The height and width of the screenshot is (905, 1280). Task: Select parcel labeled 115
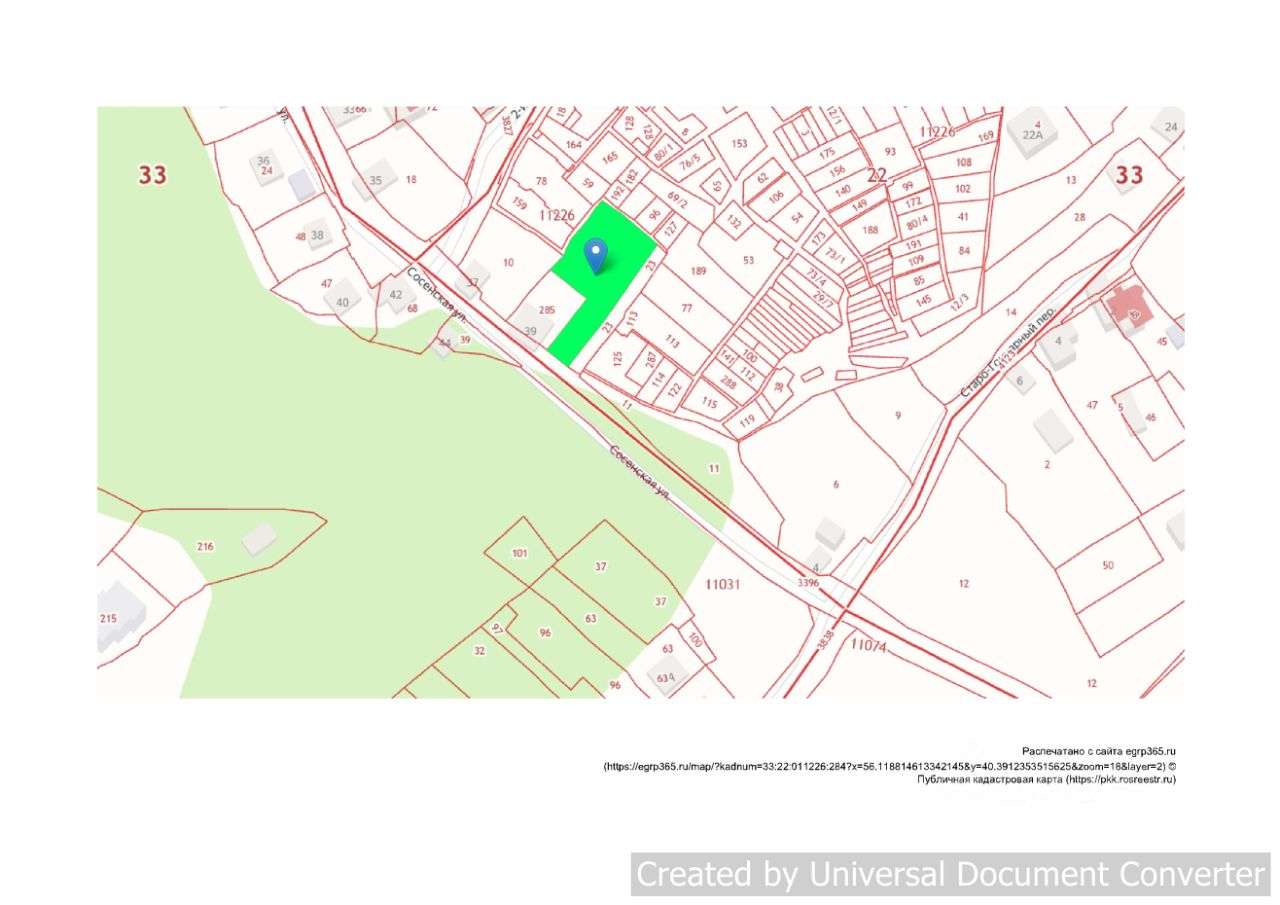coord(709,403)
